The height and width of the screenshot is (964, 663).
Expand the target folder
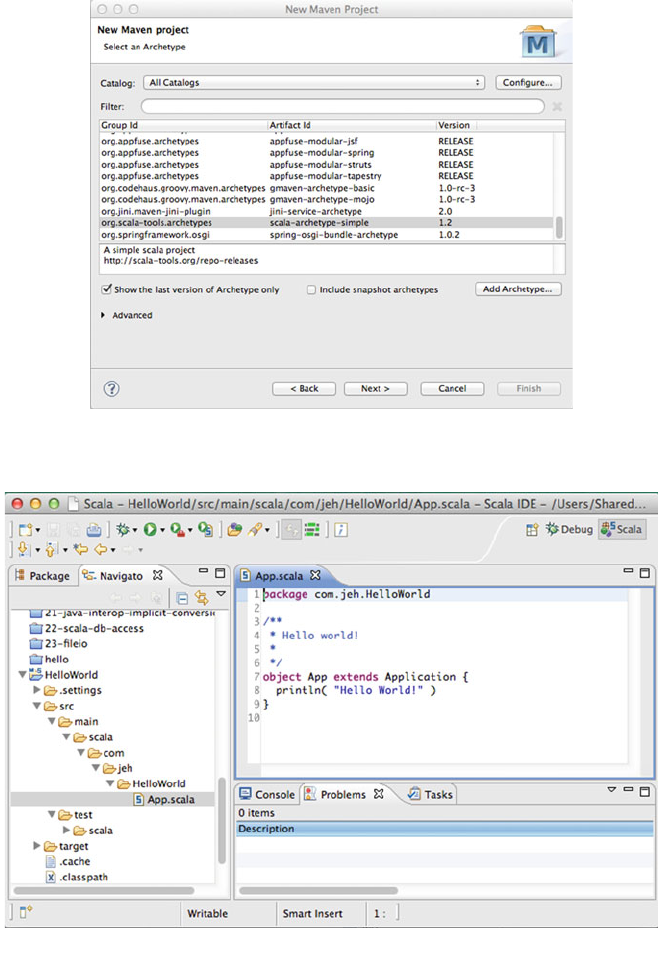37,846
